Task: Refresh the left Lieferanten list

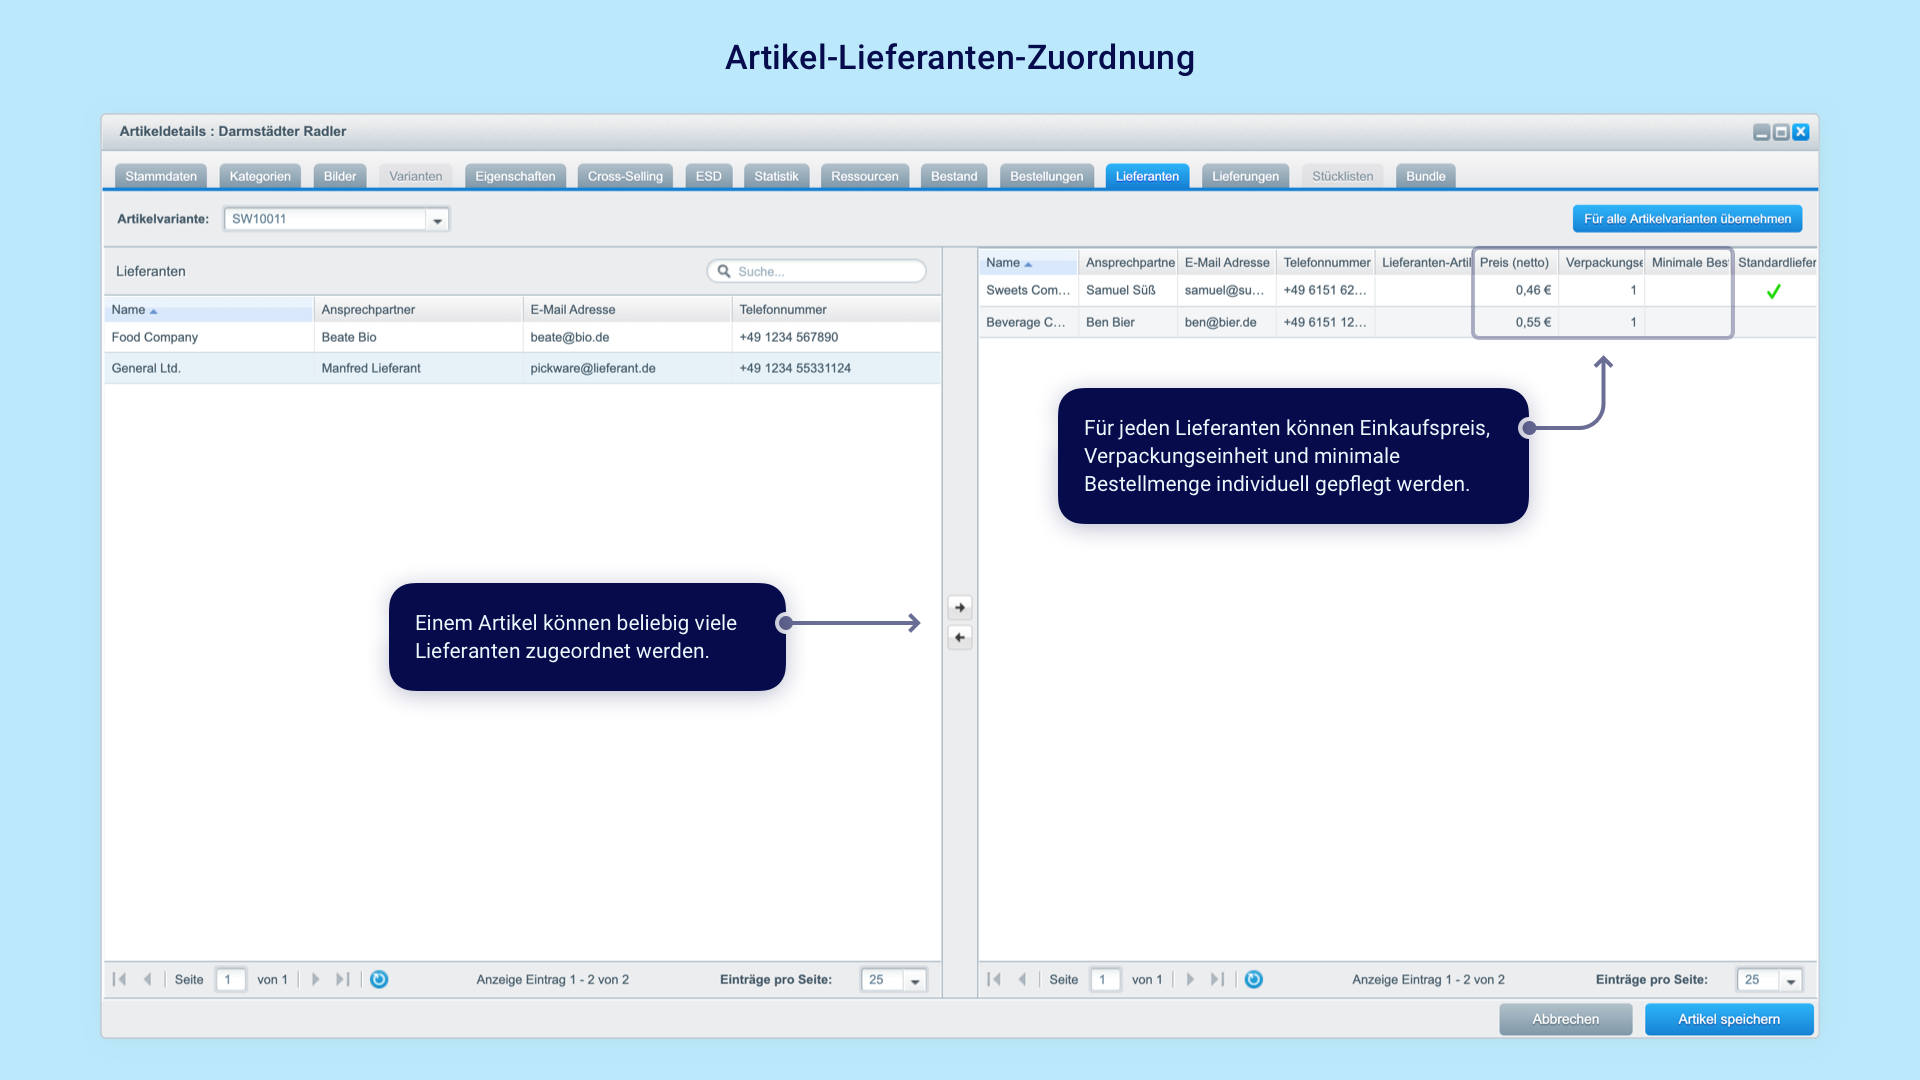Action: point(379,980)
